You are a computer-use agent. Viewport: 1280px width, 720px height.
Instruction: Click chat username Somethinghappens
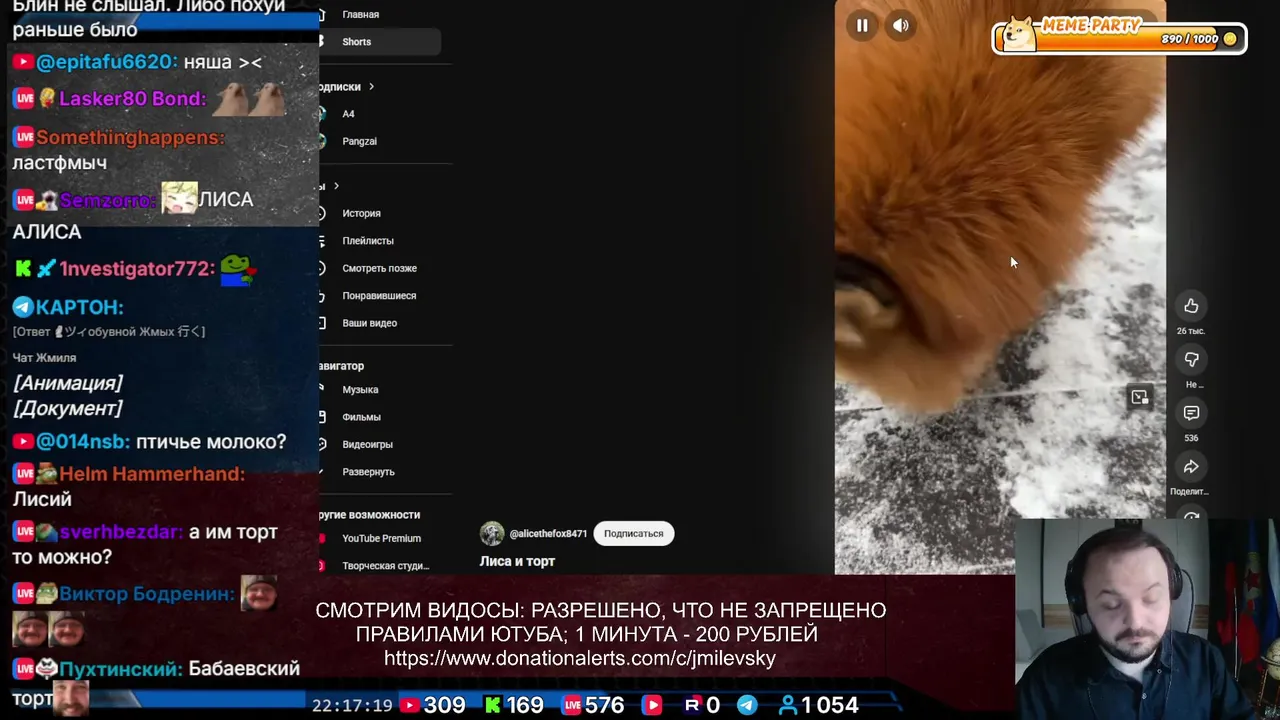click(x=130, y=137)
